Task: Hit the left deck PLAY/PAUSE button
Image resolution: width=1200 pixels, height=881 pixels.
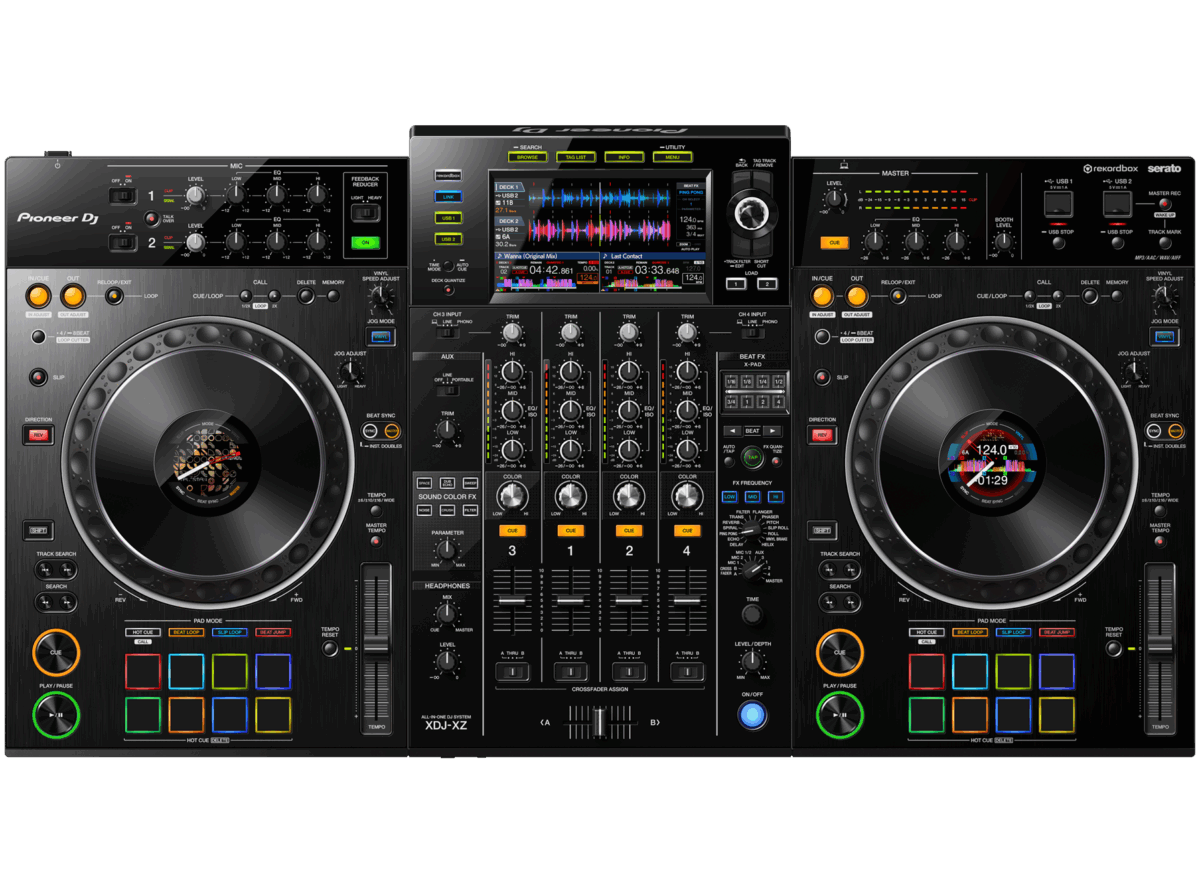Action: click(x=55, y=715)
